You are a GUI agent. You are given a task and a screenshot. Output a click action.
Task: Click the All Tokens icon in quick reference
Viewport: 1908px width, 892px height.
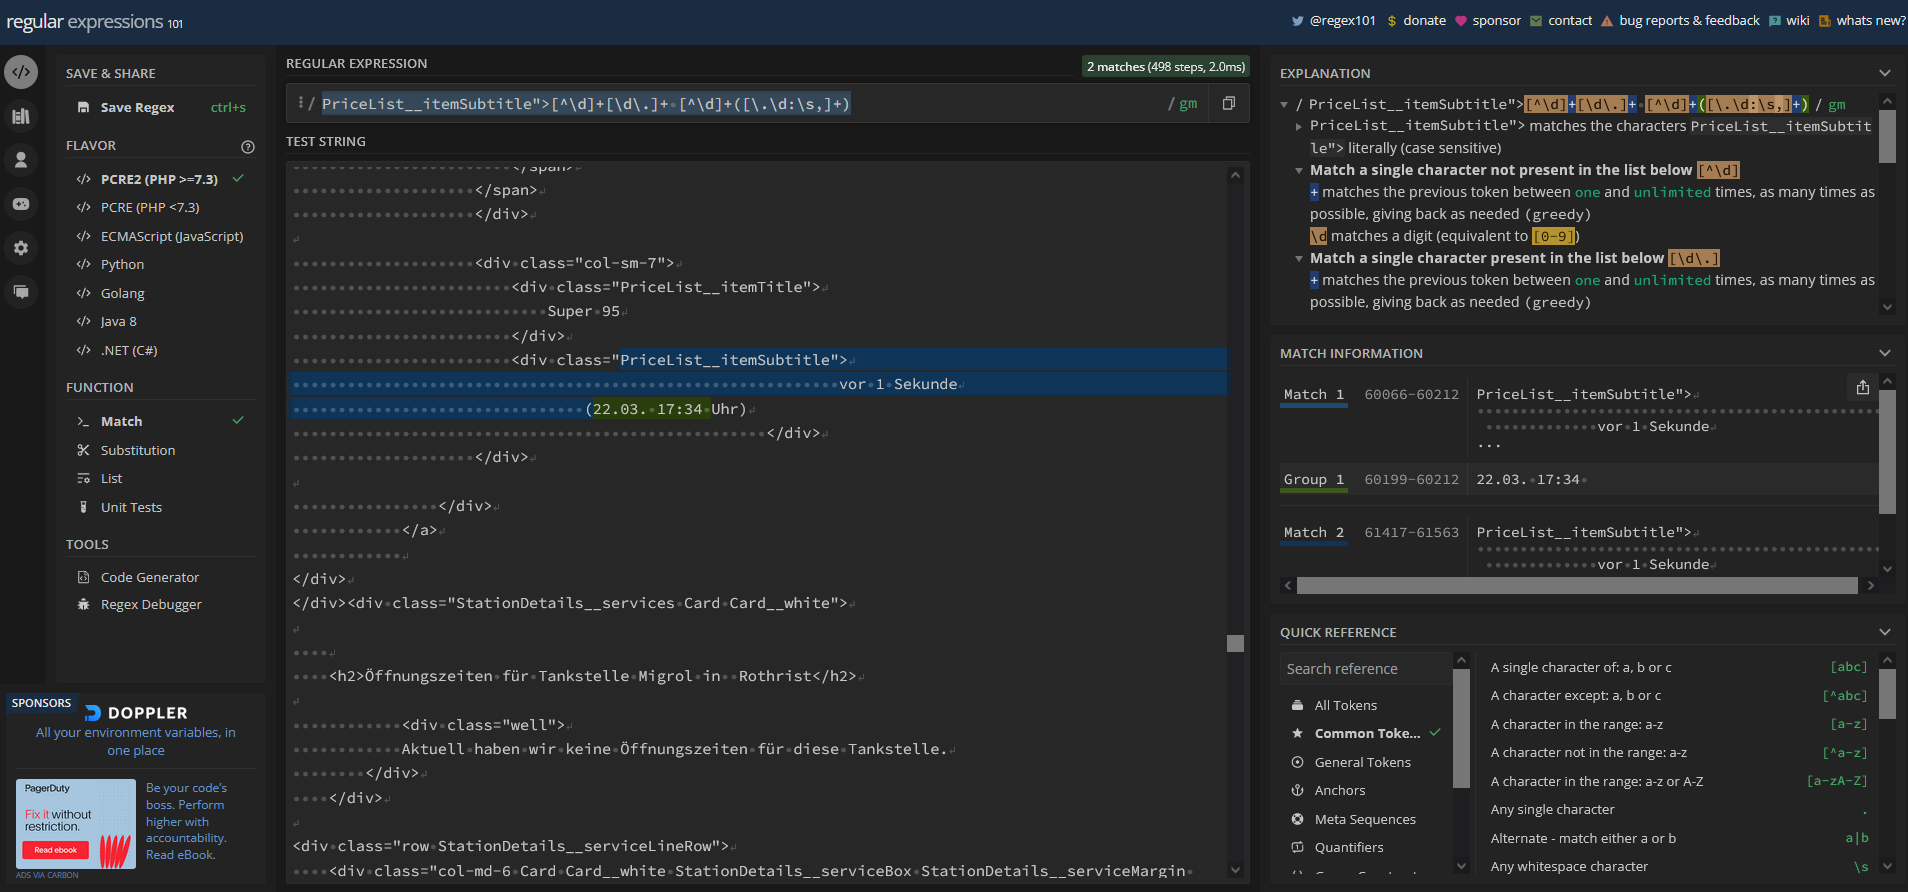[1297, 705]
